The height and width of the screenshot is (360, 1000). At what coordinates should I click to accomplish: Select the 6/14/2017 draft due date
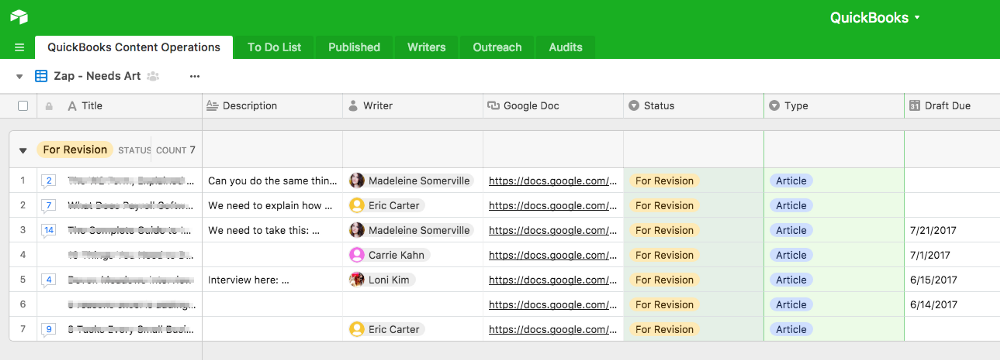pyautogui.click(x=934, y=304)
